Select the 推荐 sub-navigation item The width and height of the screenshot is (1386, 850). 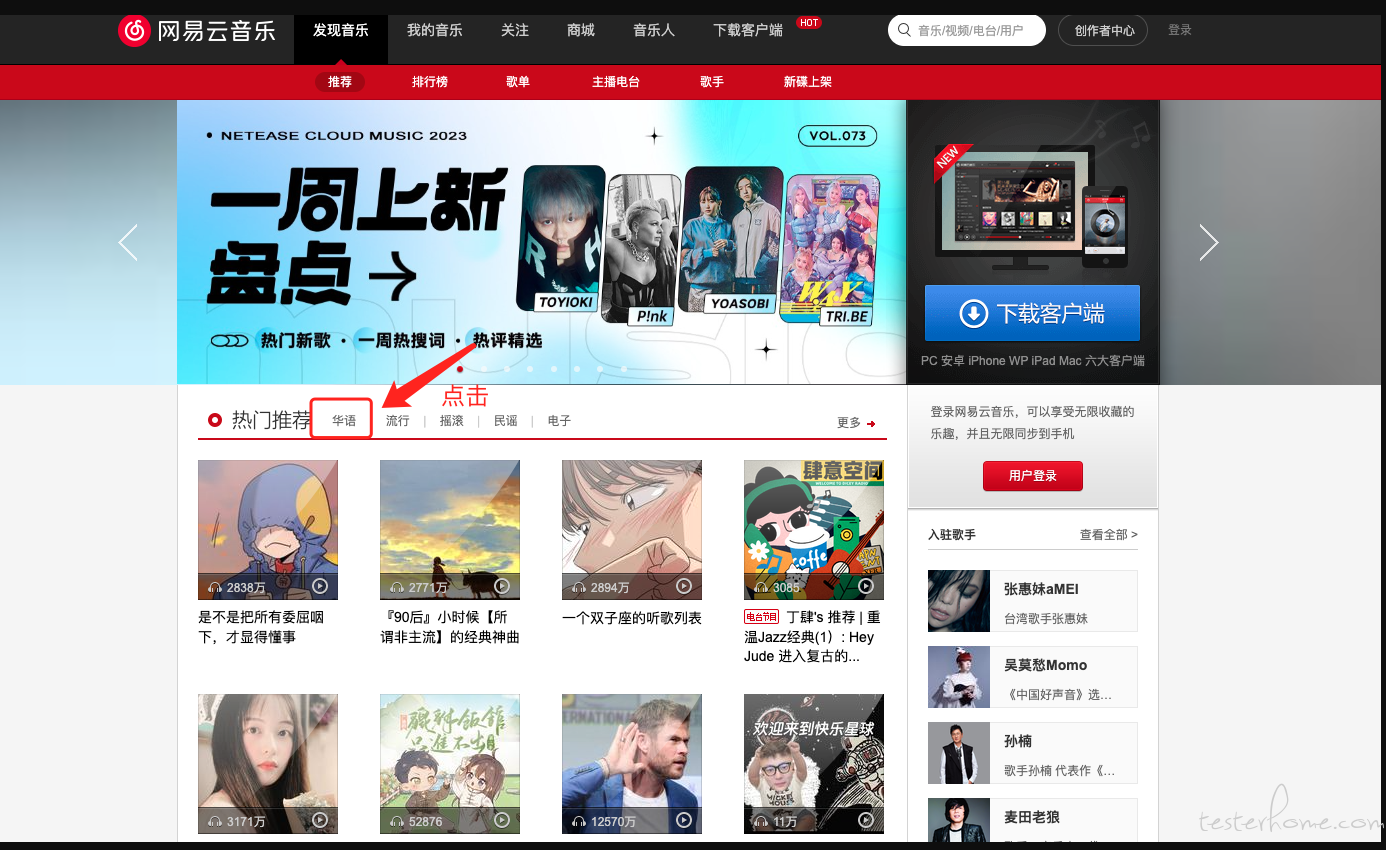click(x=340, y=82)
